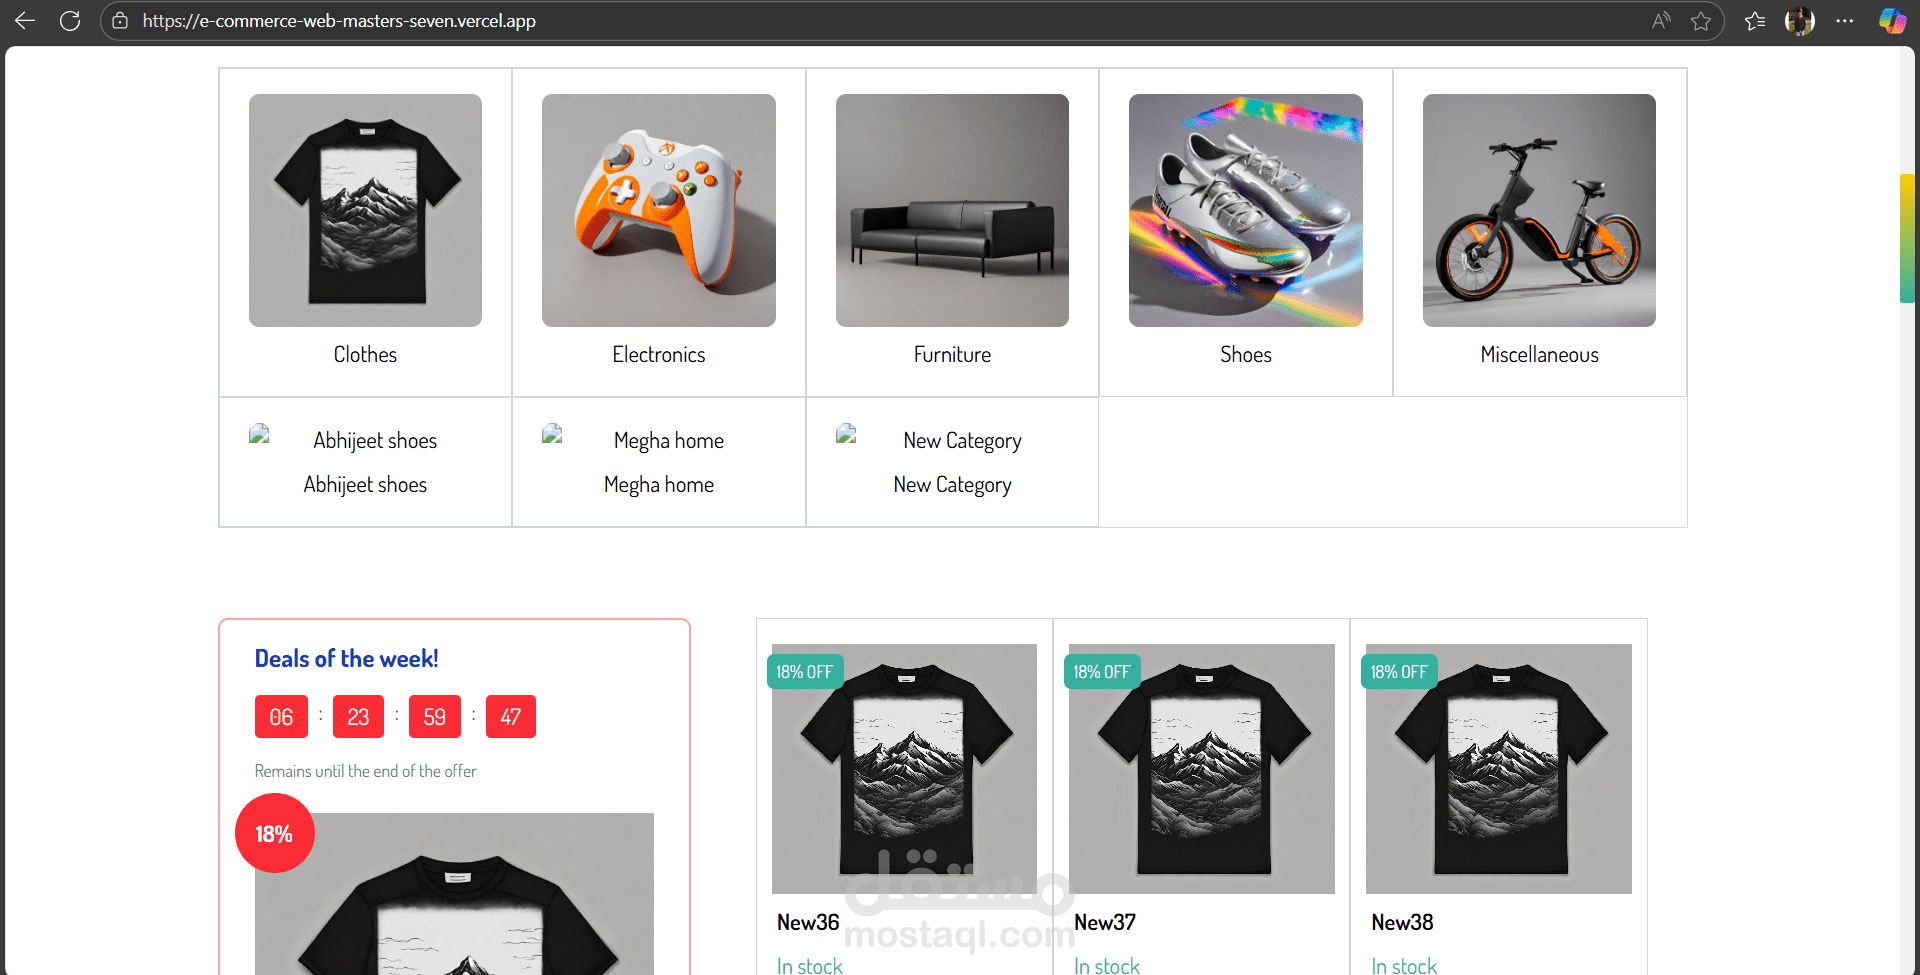
Task: Open the Megha home category
Action: coord(659,485)
